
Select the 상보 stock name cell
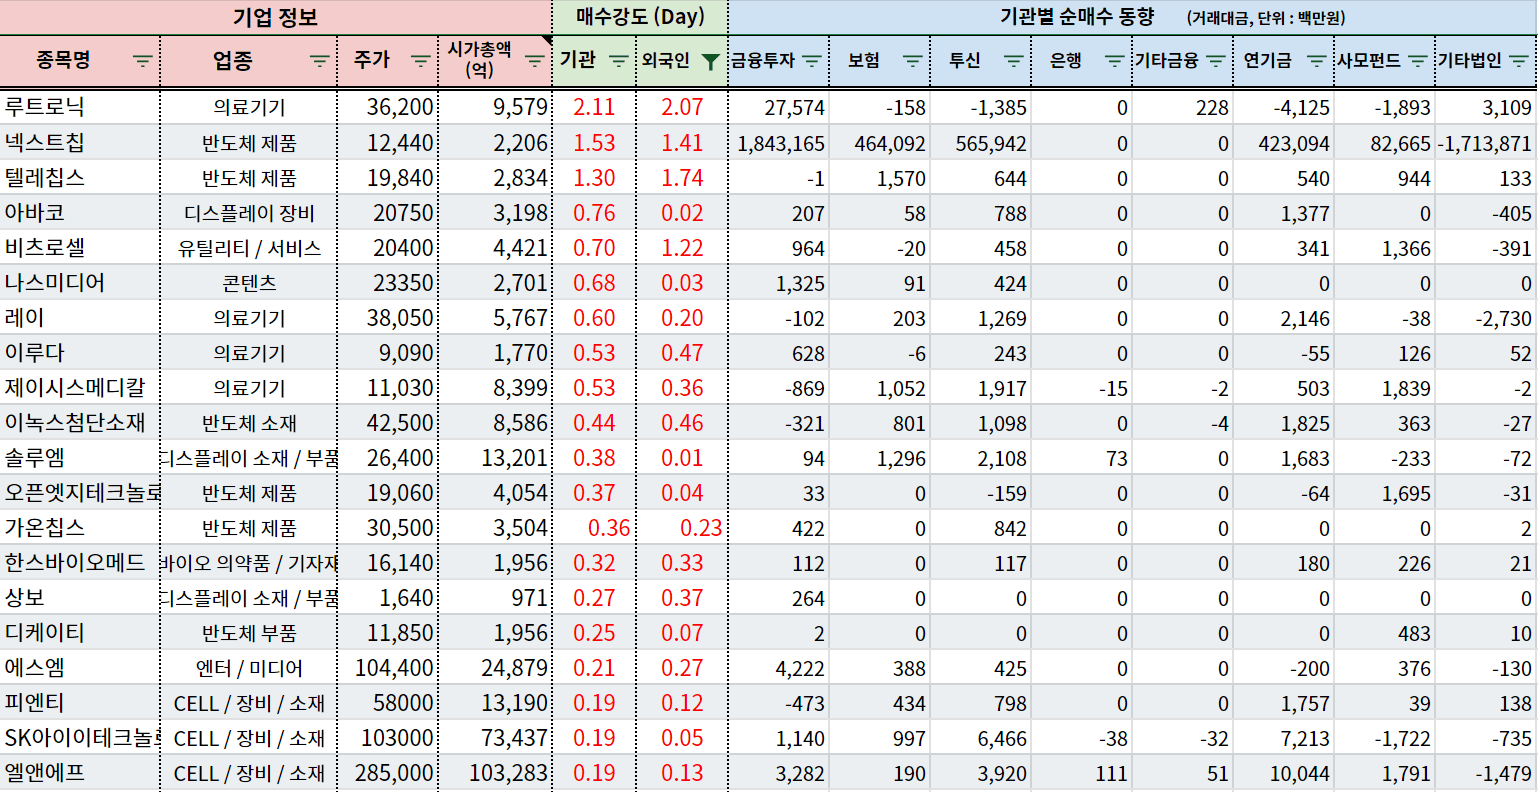tap(80, 597)
